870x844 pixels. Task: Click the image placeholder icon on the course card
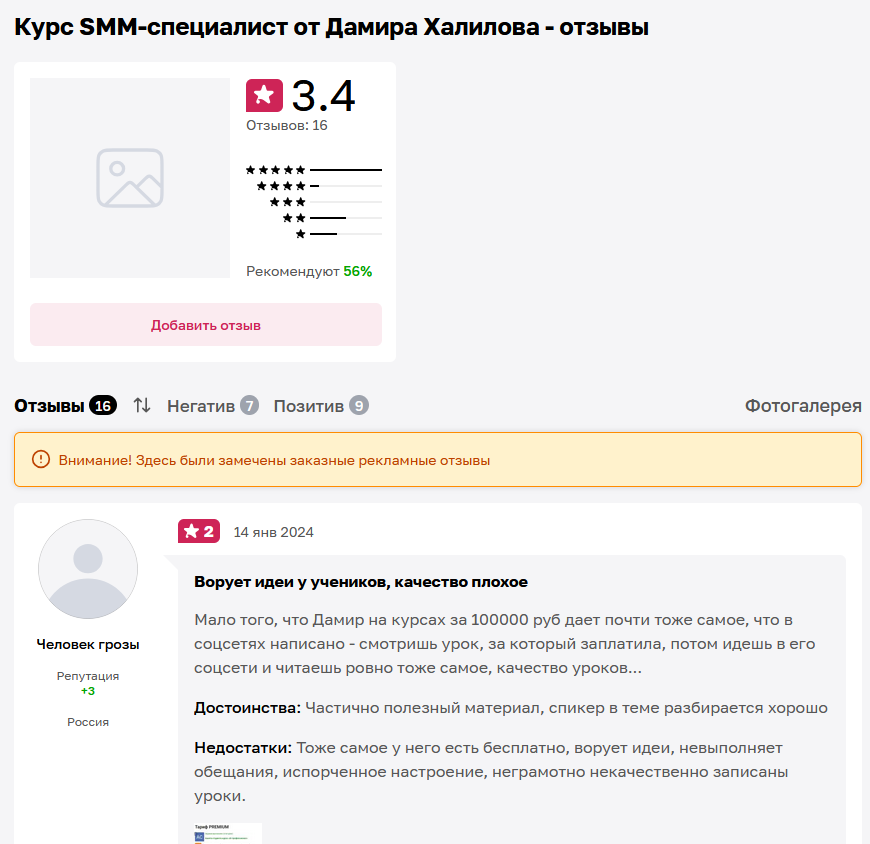click(130, 178)
